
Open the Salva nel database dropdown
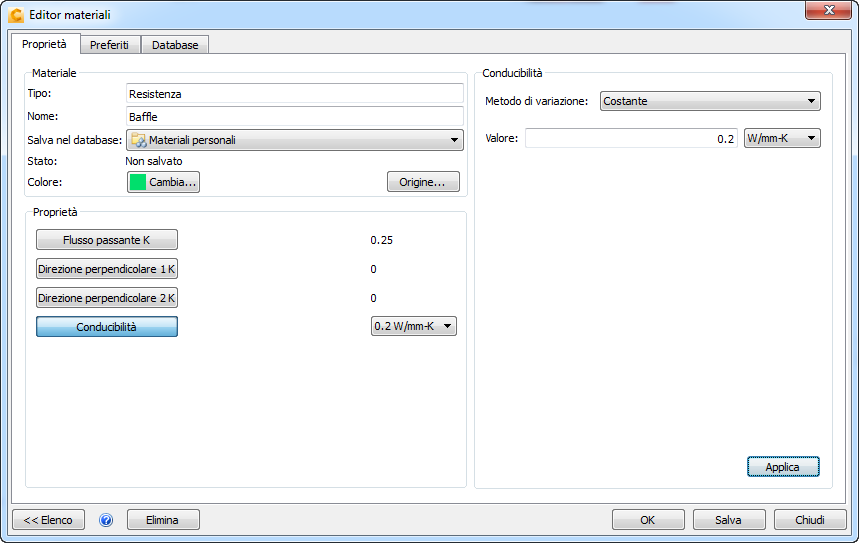coord(295,140)
